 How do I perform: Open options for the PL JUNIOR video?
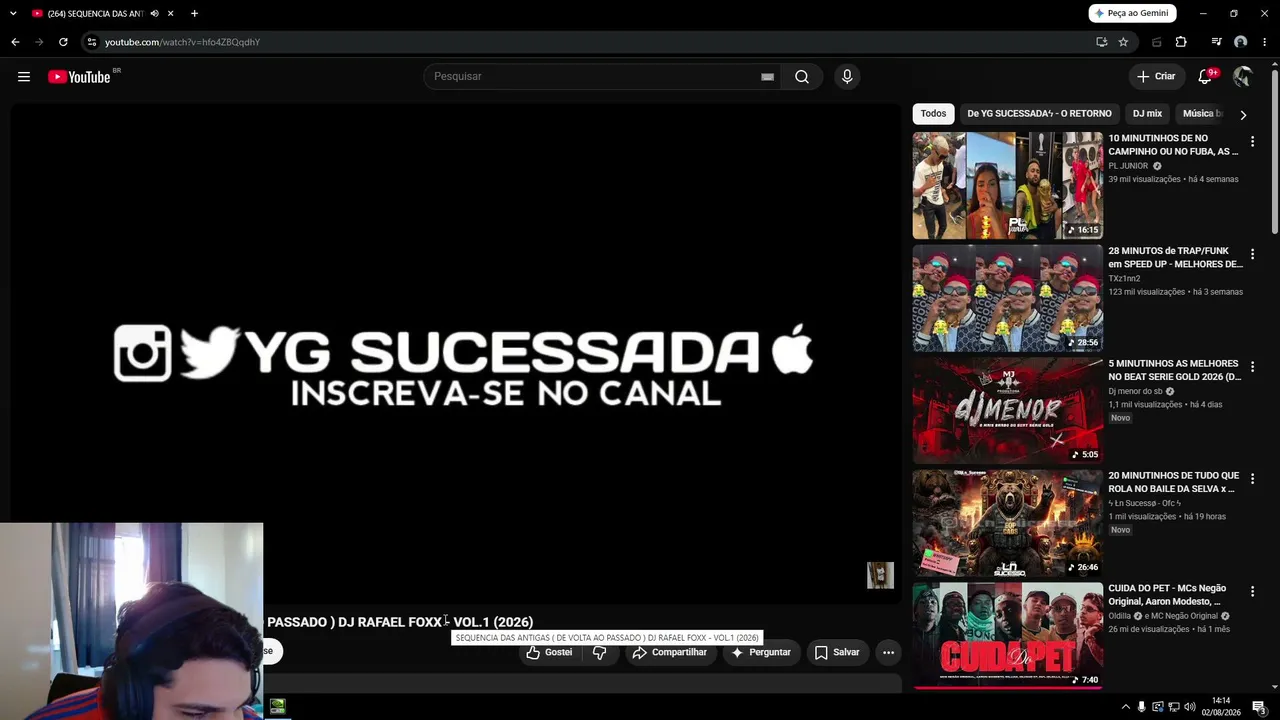coord(1252,142)
